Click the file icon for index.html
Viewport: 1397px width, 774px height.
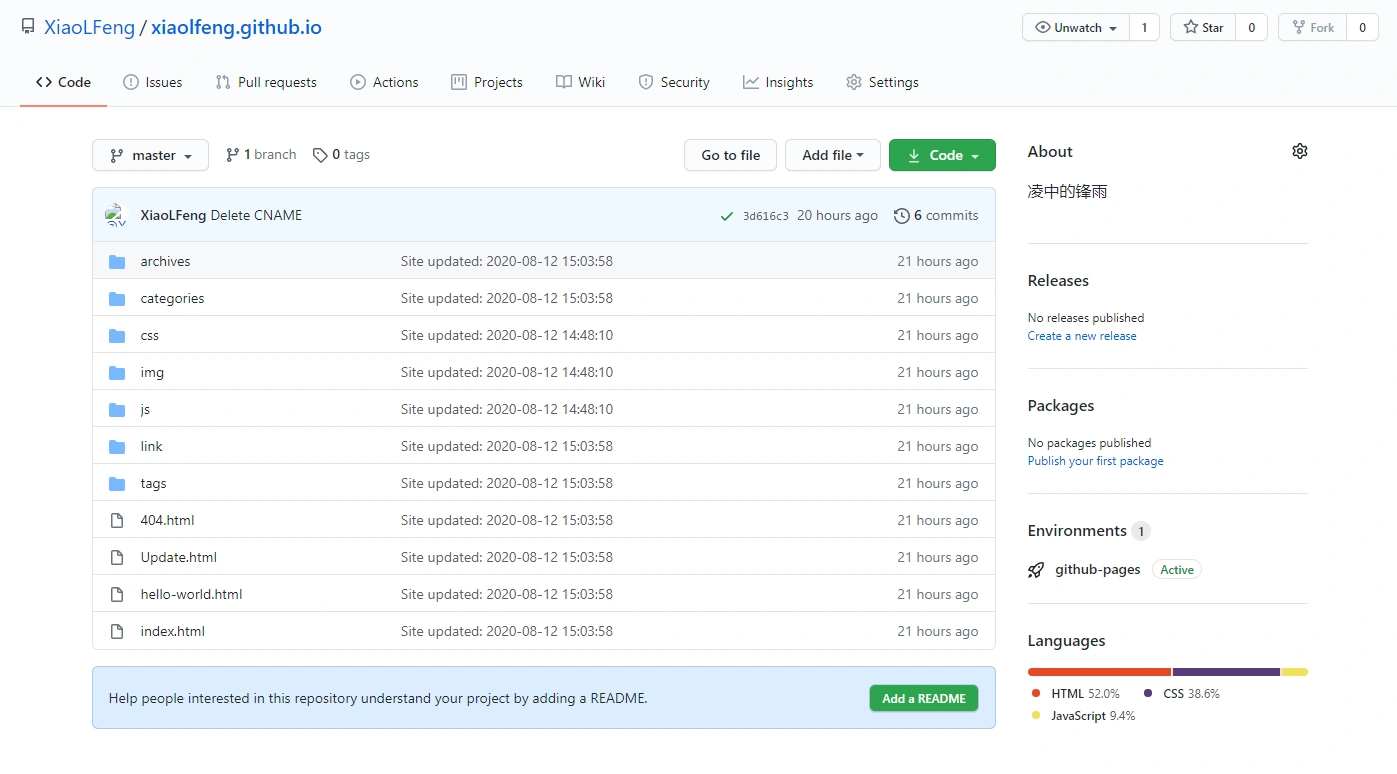(117, 631)
